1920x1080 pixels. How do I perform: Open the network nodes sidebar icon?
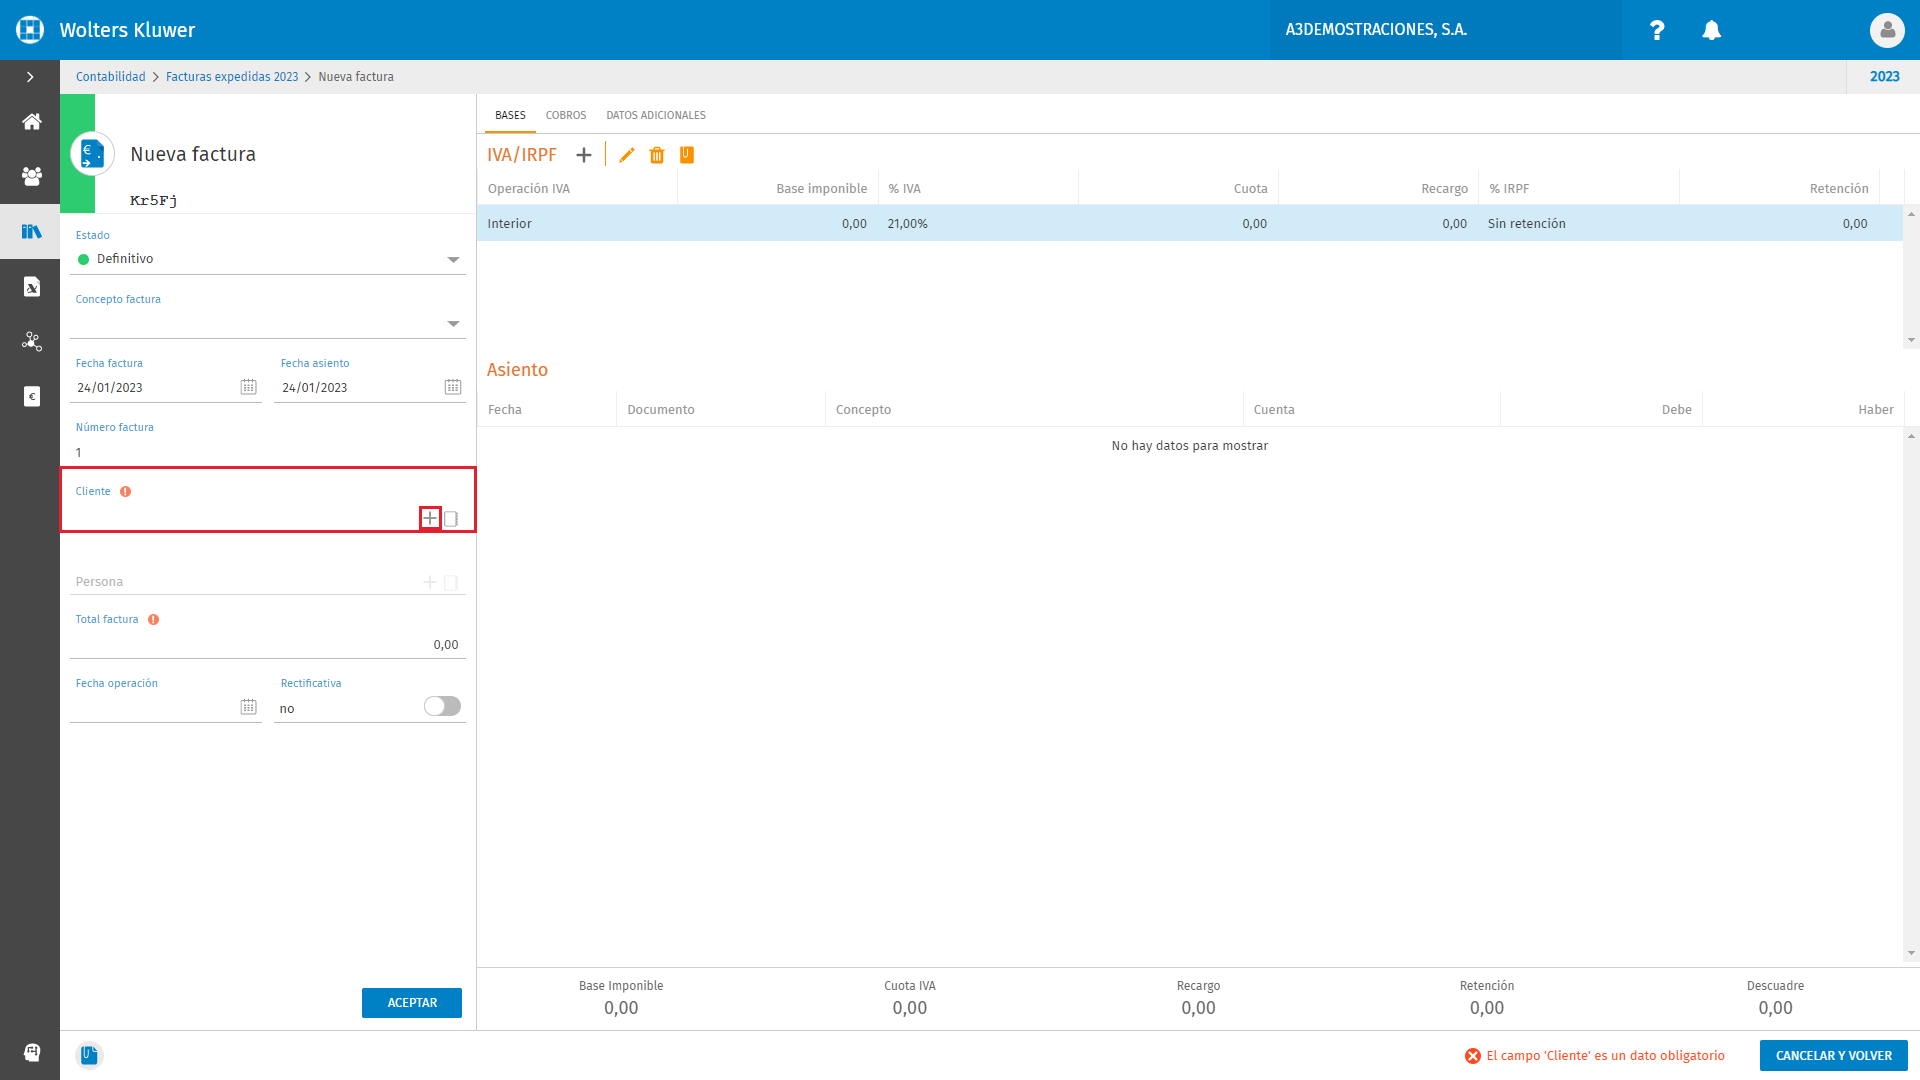point(31,342)
